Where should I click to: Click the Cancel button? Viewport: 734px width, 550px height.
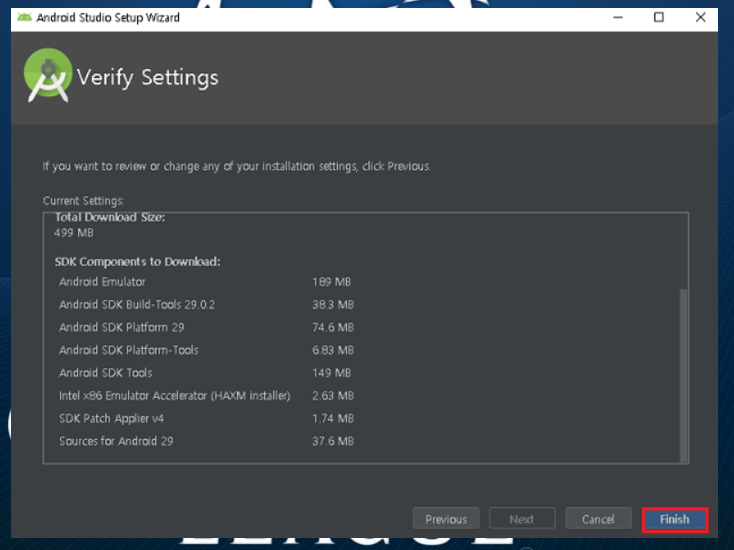point(598,519)
